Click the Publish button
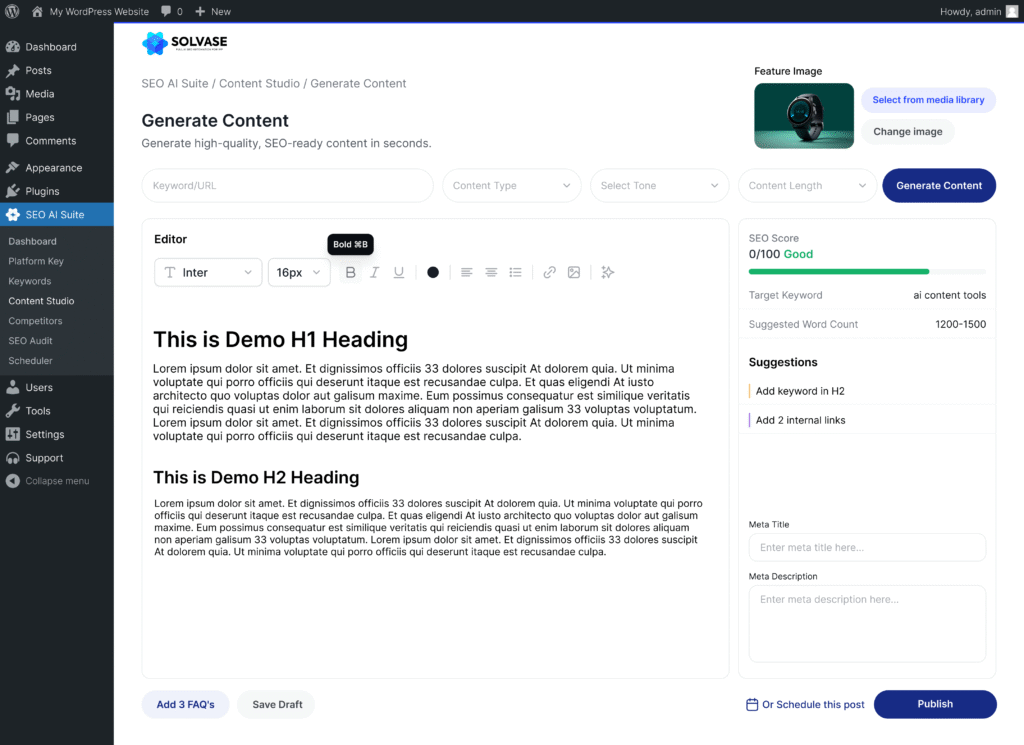This screenshot has width=1024, height=745. click(935, 704)
